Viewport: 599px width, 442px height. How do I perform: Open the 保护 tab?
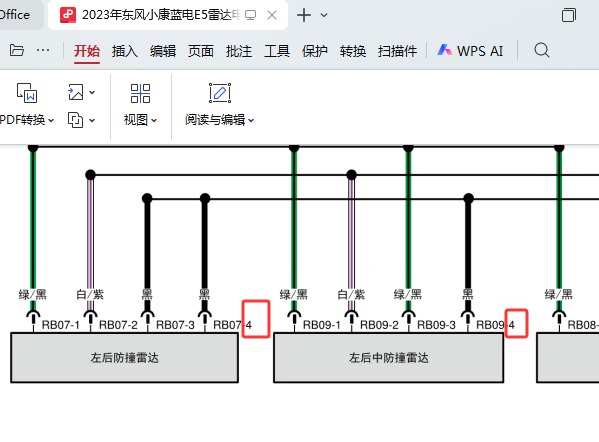pos(315,51)
